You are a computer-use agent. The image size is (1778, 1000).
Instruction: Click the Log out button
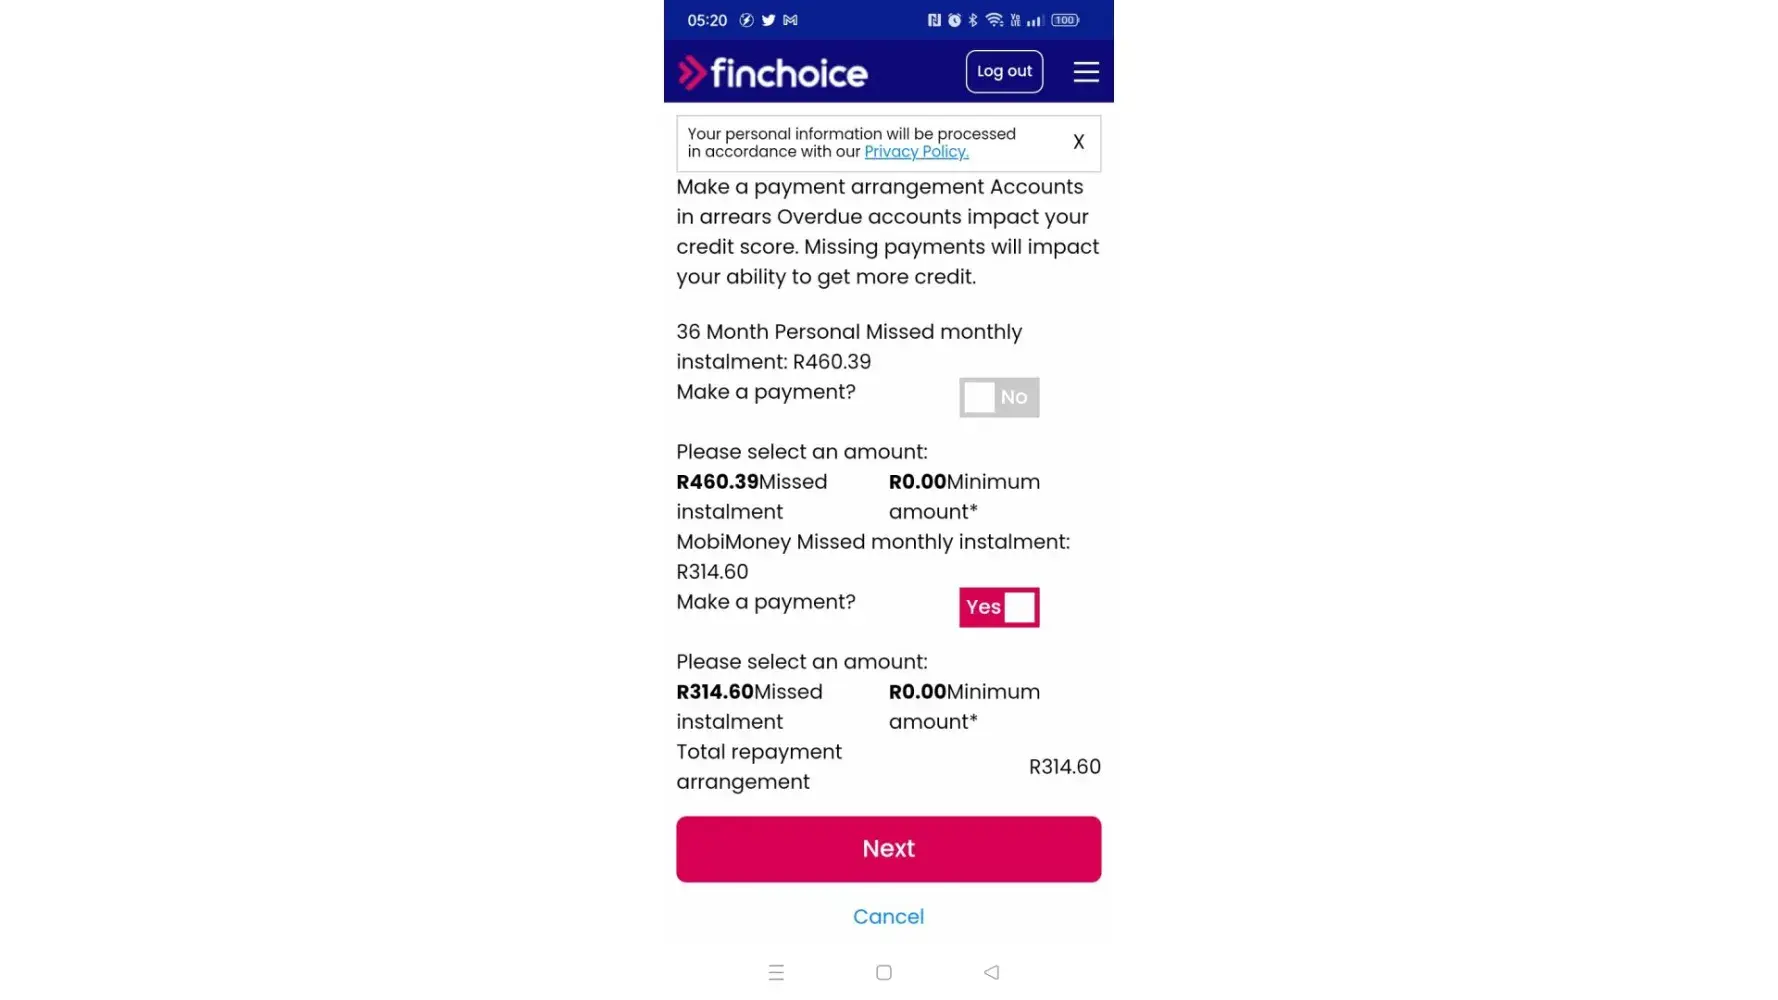(1004, 72)
